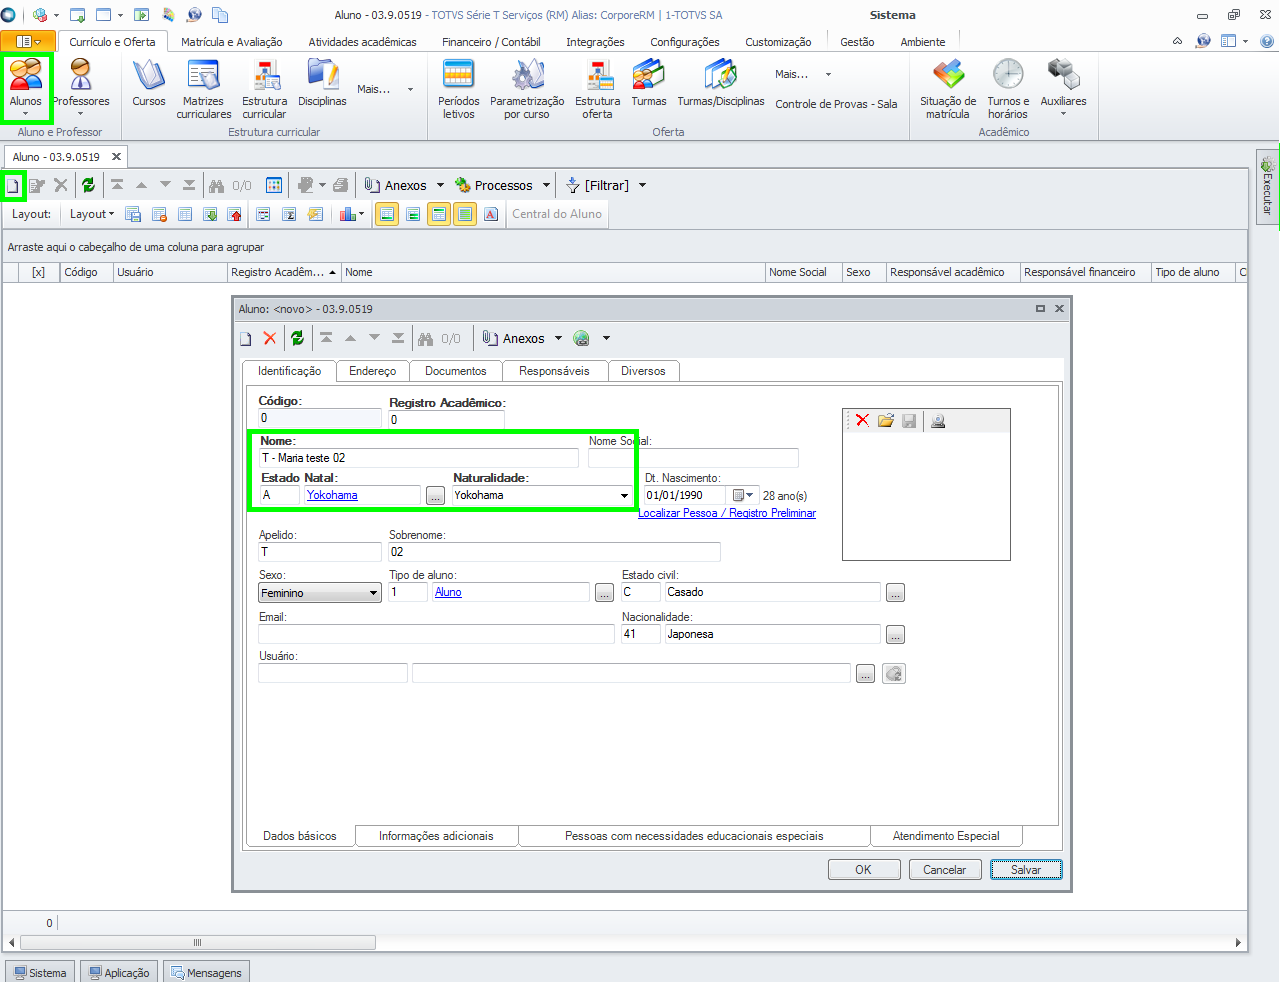
Task: Open Turnos e horários
Action: pos(1008,89)
